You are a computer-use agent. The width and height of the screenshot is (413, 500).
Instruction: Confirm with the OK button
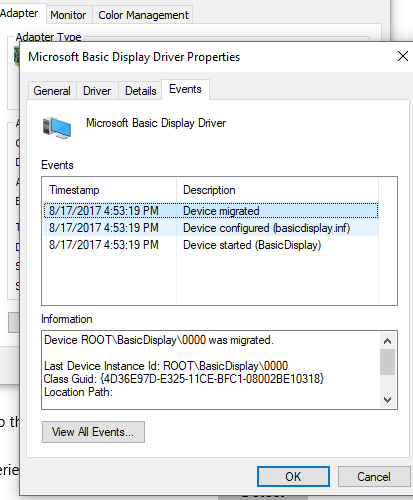pos(293,477)
